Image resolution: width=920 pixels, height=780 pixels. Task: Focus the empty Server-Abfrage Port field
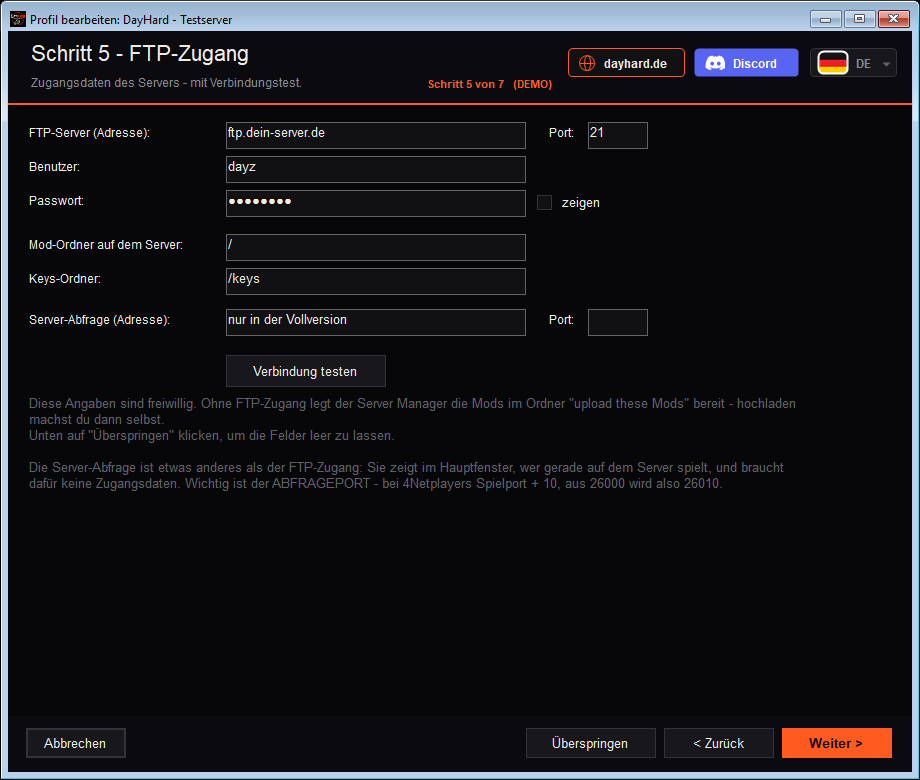click(618, 323)
